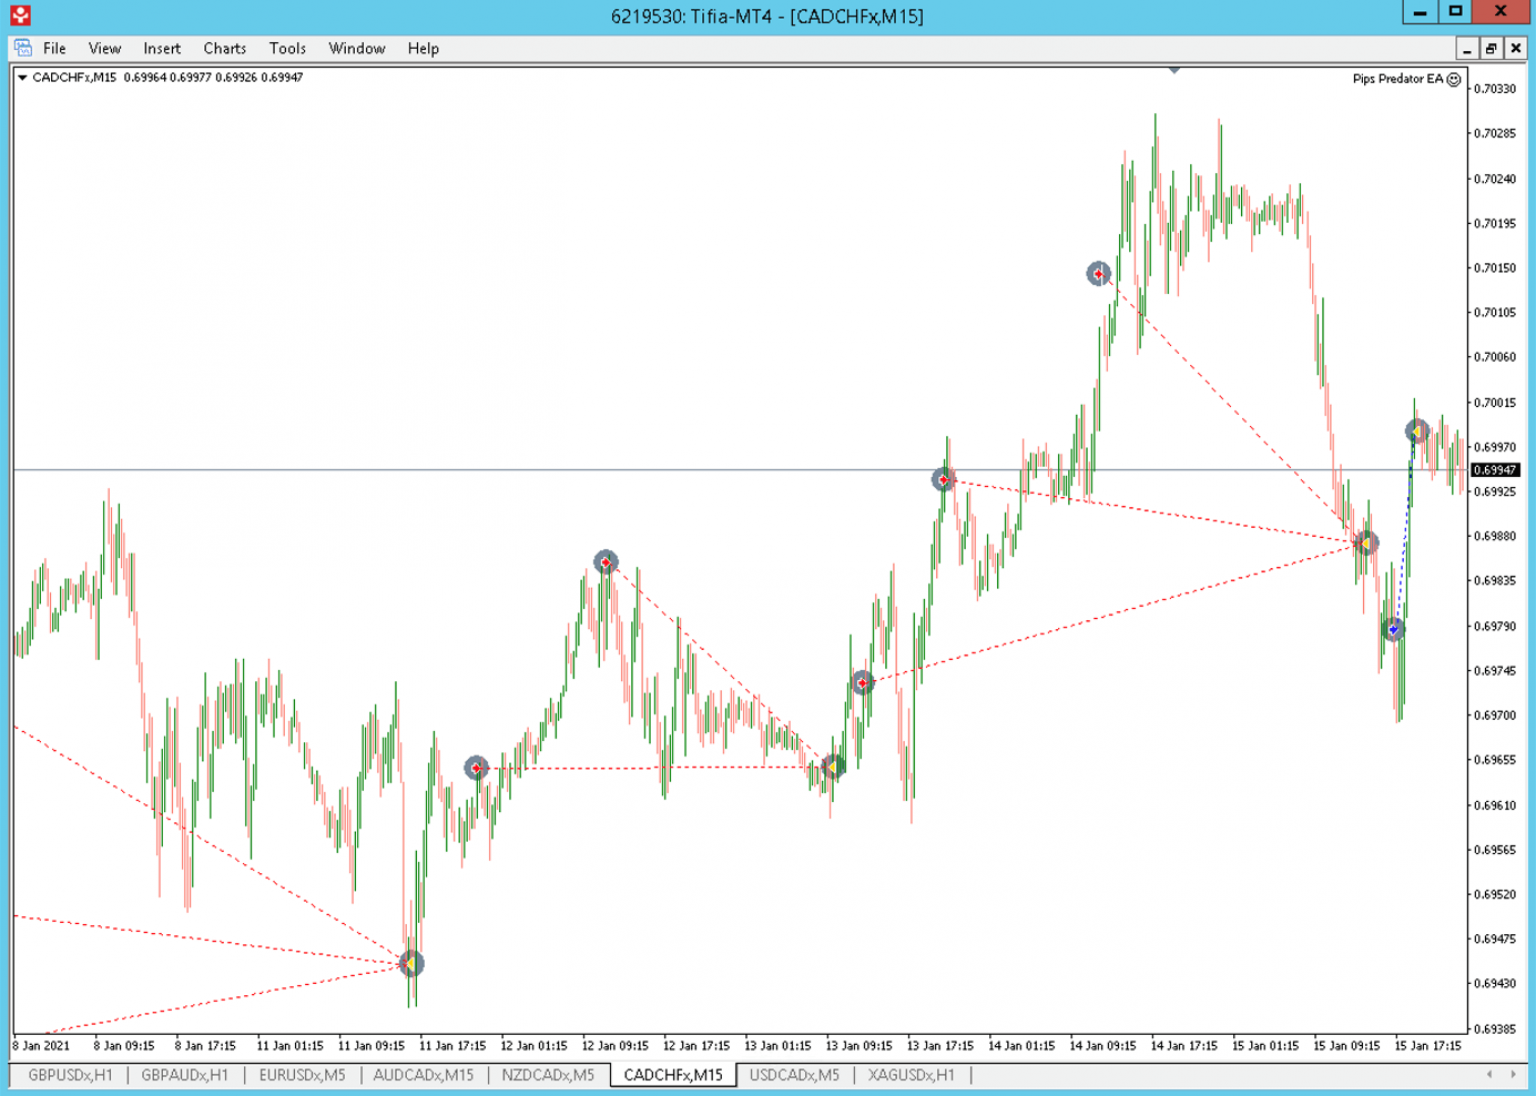
Task: Click the gray chart shift triangle at top of chart
Action: tap(1174, 71)
